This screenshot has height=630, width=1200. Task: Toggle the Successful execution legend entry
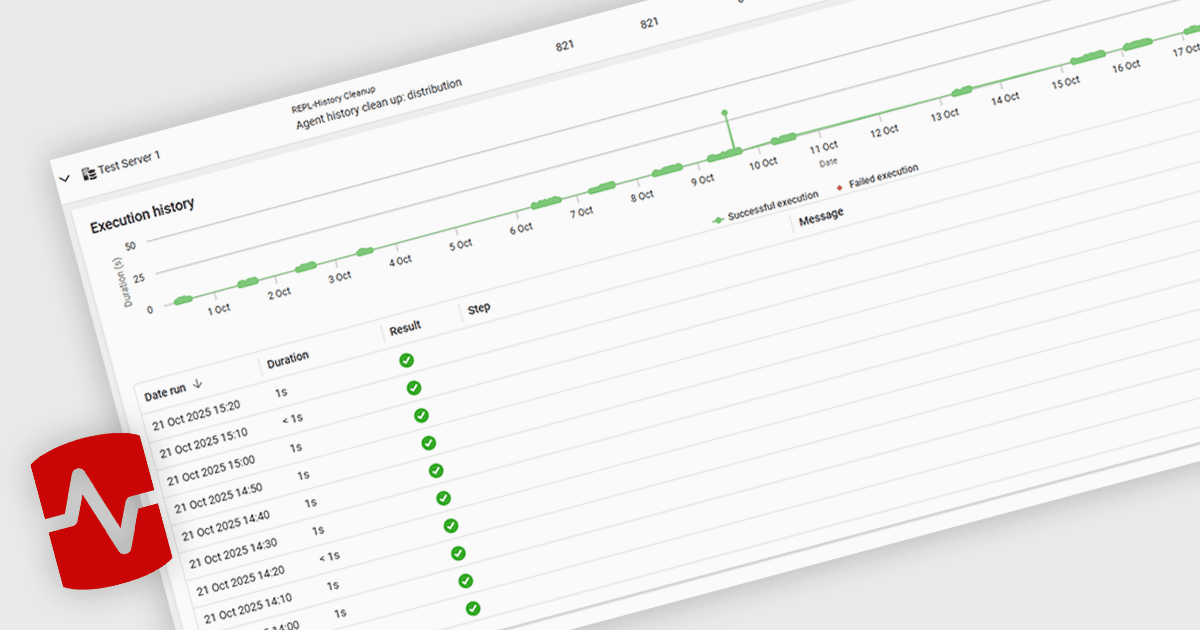(765, 206)
